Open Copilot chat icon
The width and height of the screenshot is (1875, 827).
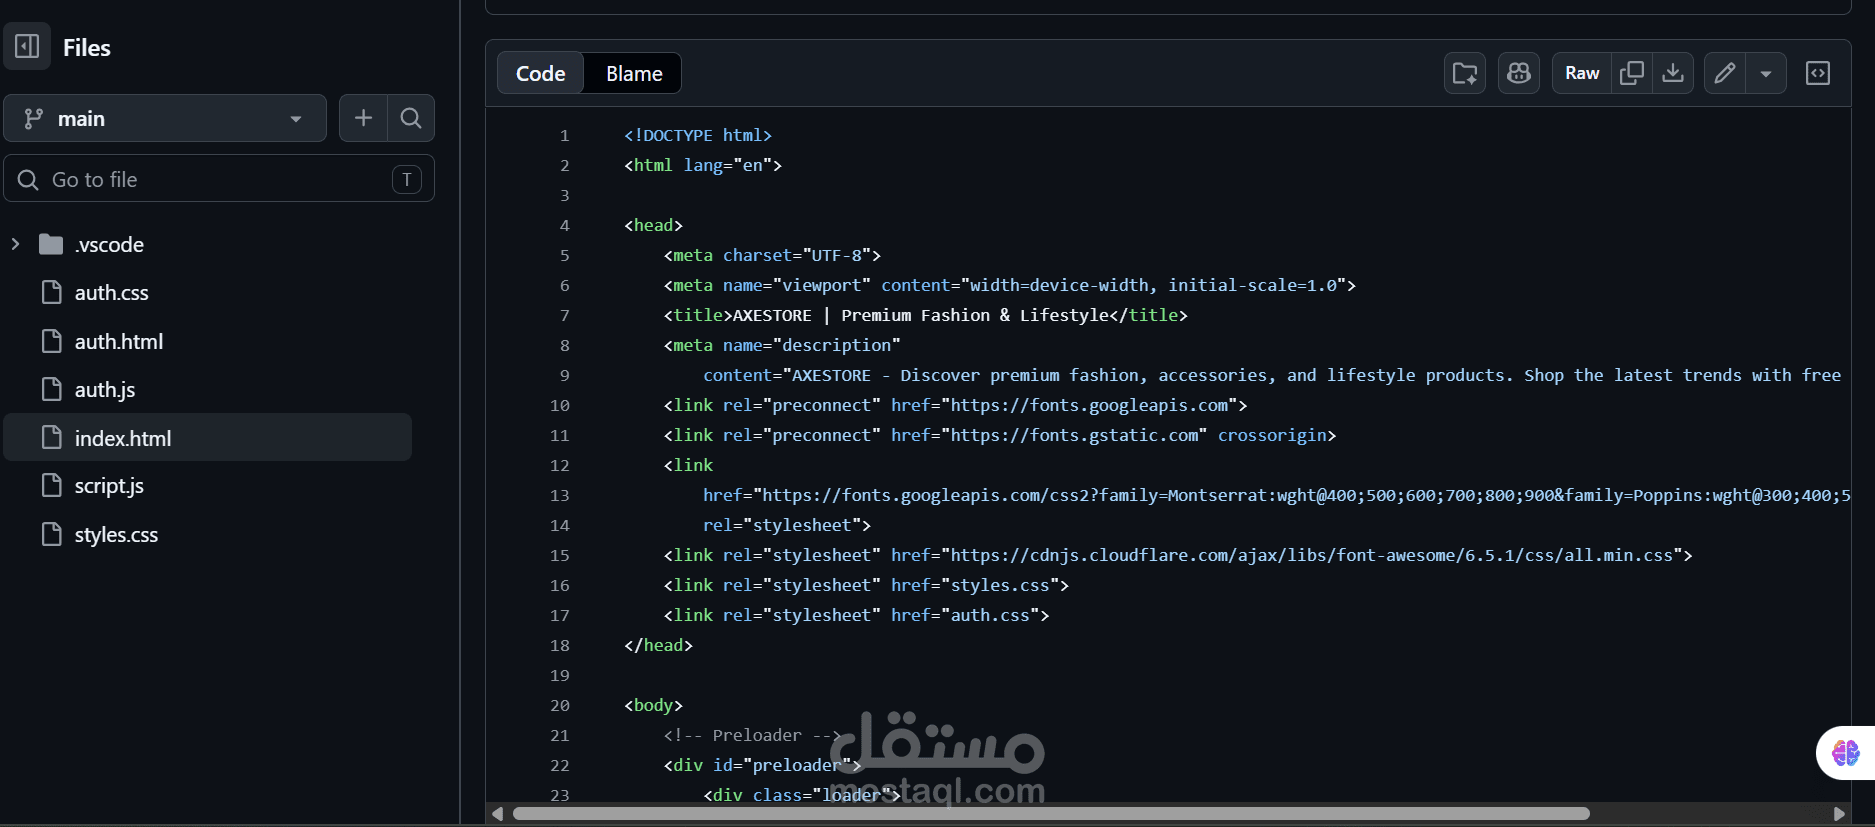(x=1519, y=73)
